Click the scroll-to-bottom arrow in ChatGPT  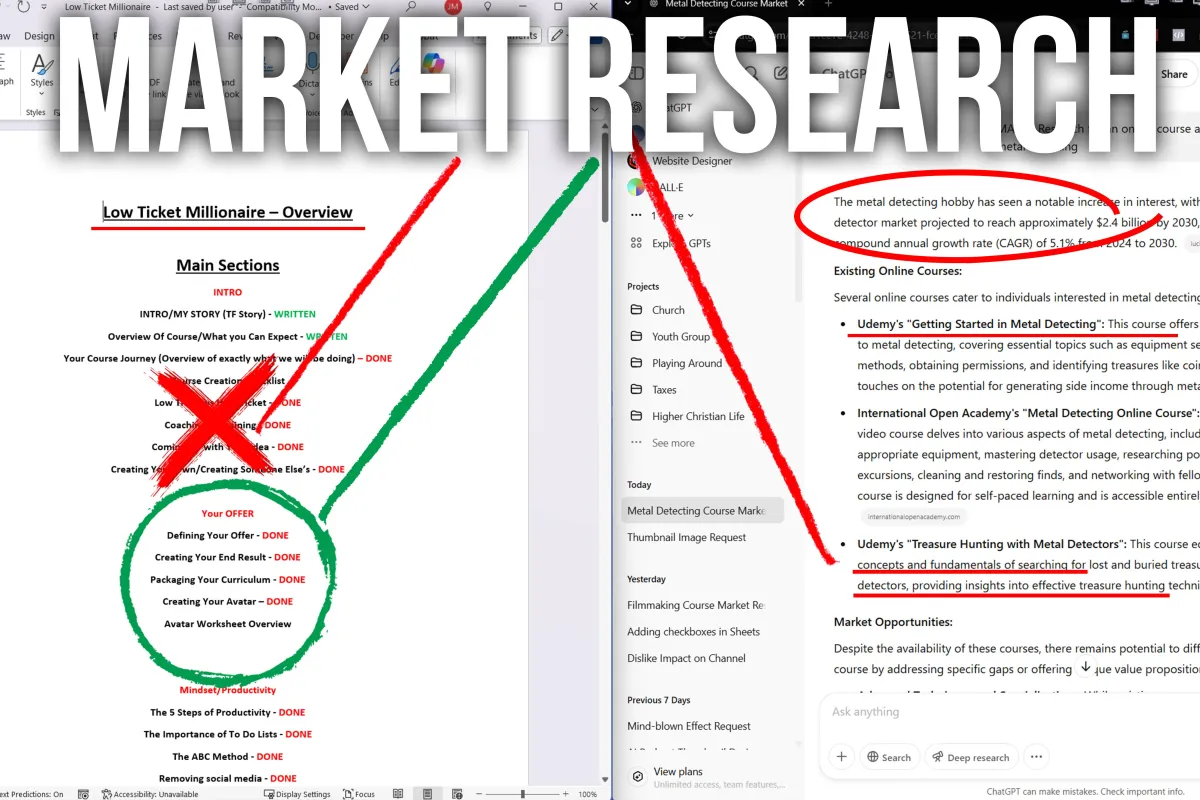pyautogui.click(x=1084, y=667)
